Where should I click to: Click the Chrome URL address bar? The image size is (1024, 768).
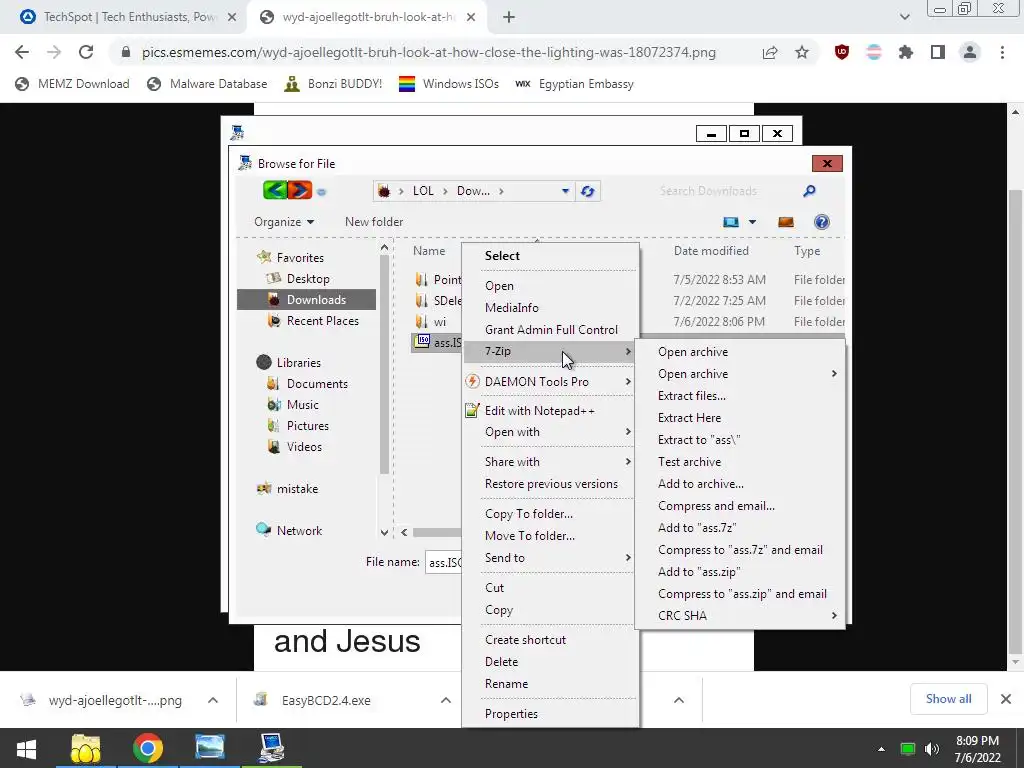(428, 52)
